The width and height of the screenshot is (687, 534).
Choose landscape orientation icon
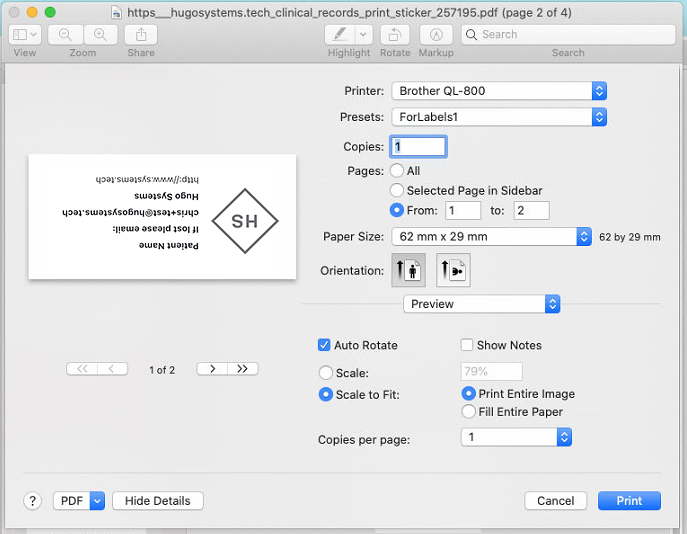pos(453,270)
